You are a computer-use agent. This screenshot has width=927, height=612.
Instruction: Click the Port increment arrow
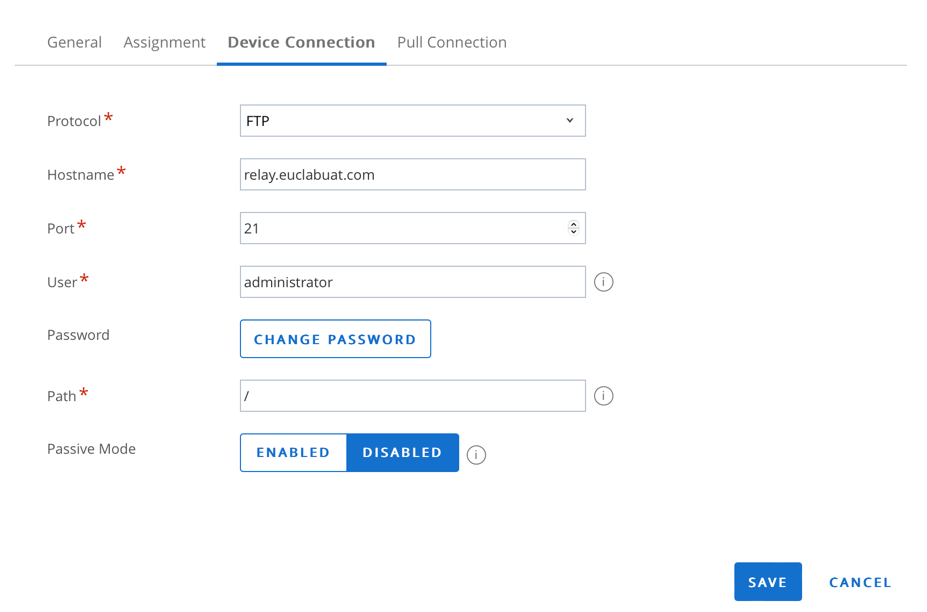[573, 222]
